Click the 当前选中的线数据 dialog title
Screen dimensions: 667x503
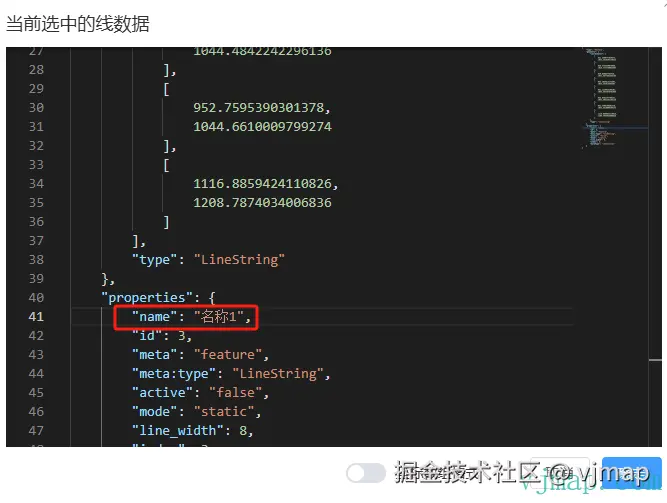[77, 24]
